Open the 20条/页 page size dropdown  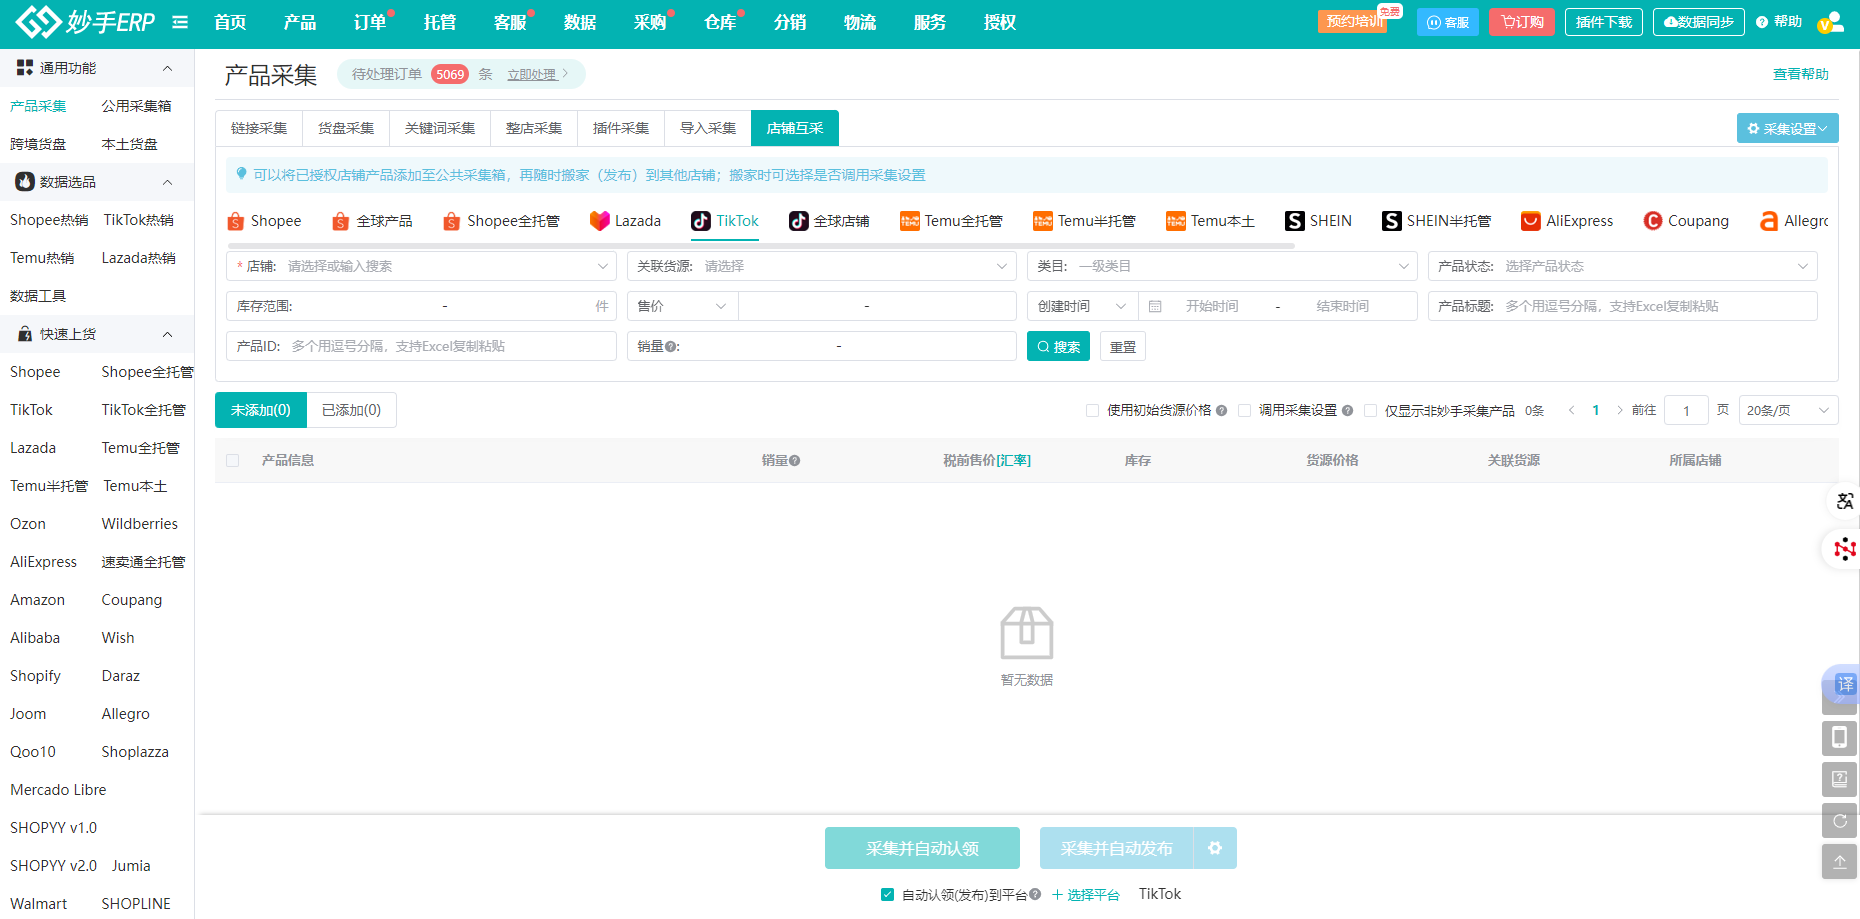(x=1787, y=411)
